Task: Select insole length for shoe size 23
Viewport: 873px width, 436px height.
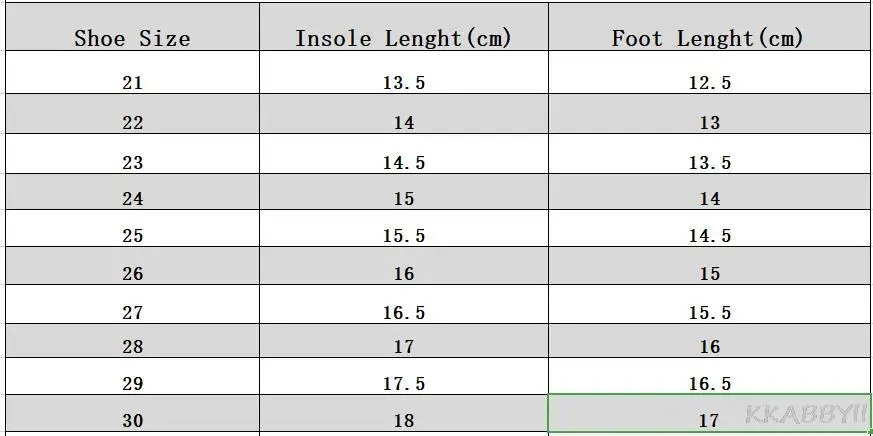Action: pyautogui.click(x=403, y=162)
